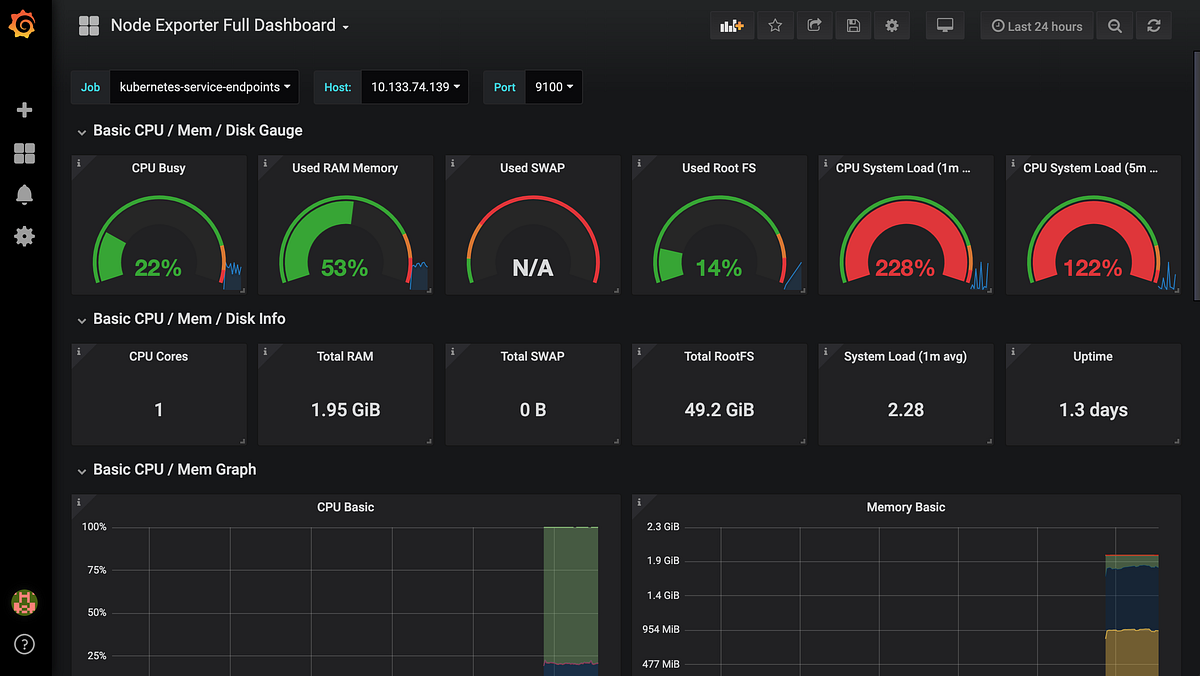Click the Add panel icon
This screenshot has width=1200, height=676.
(732, 26)
